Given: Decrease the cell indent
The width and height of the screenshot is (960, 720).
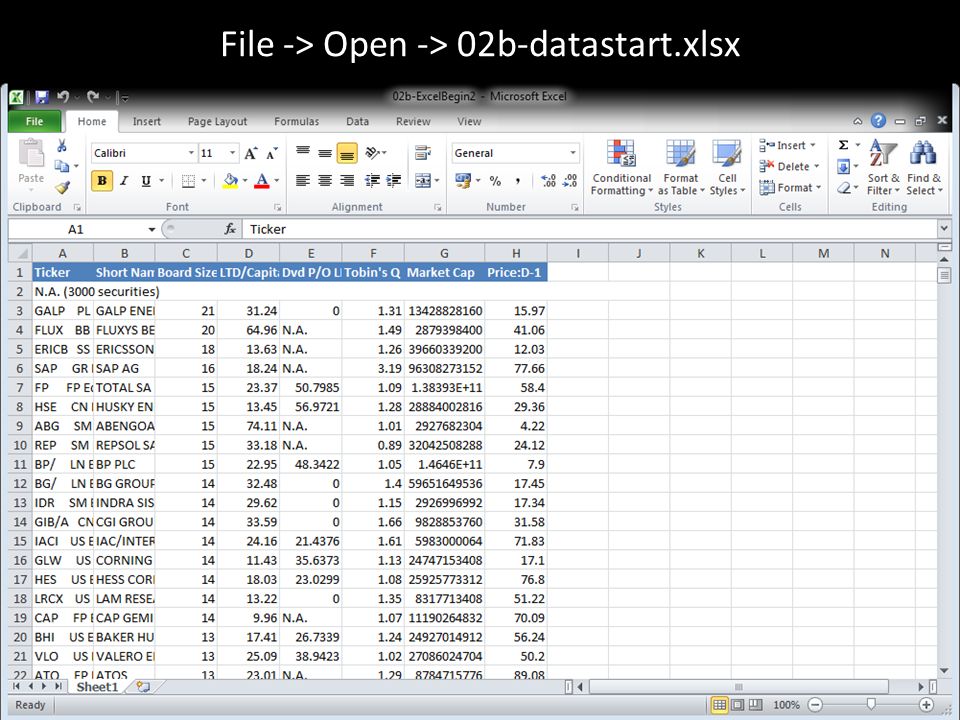Looking at the screenshot, I should click(x=372, y=181).
